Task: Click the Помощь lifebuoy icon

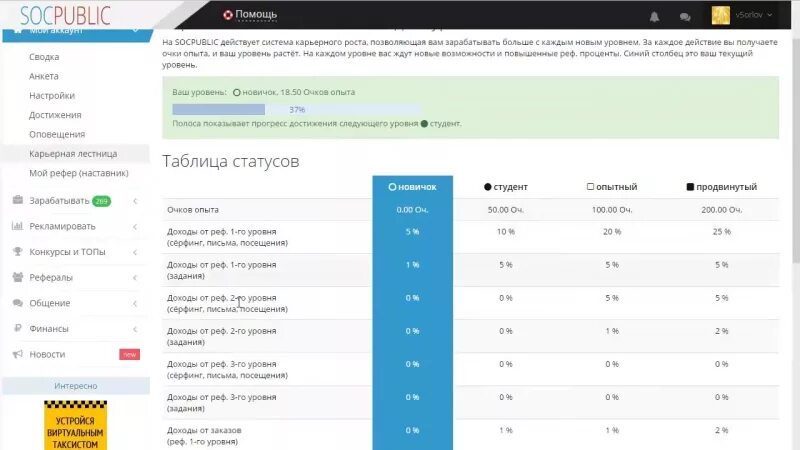Action: coord(228,15)
